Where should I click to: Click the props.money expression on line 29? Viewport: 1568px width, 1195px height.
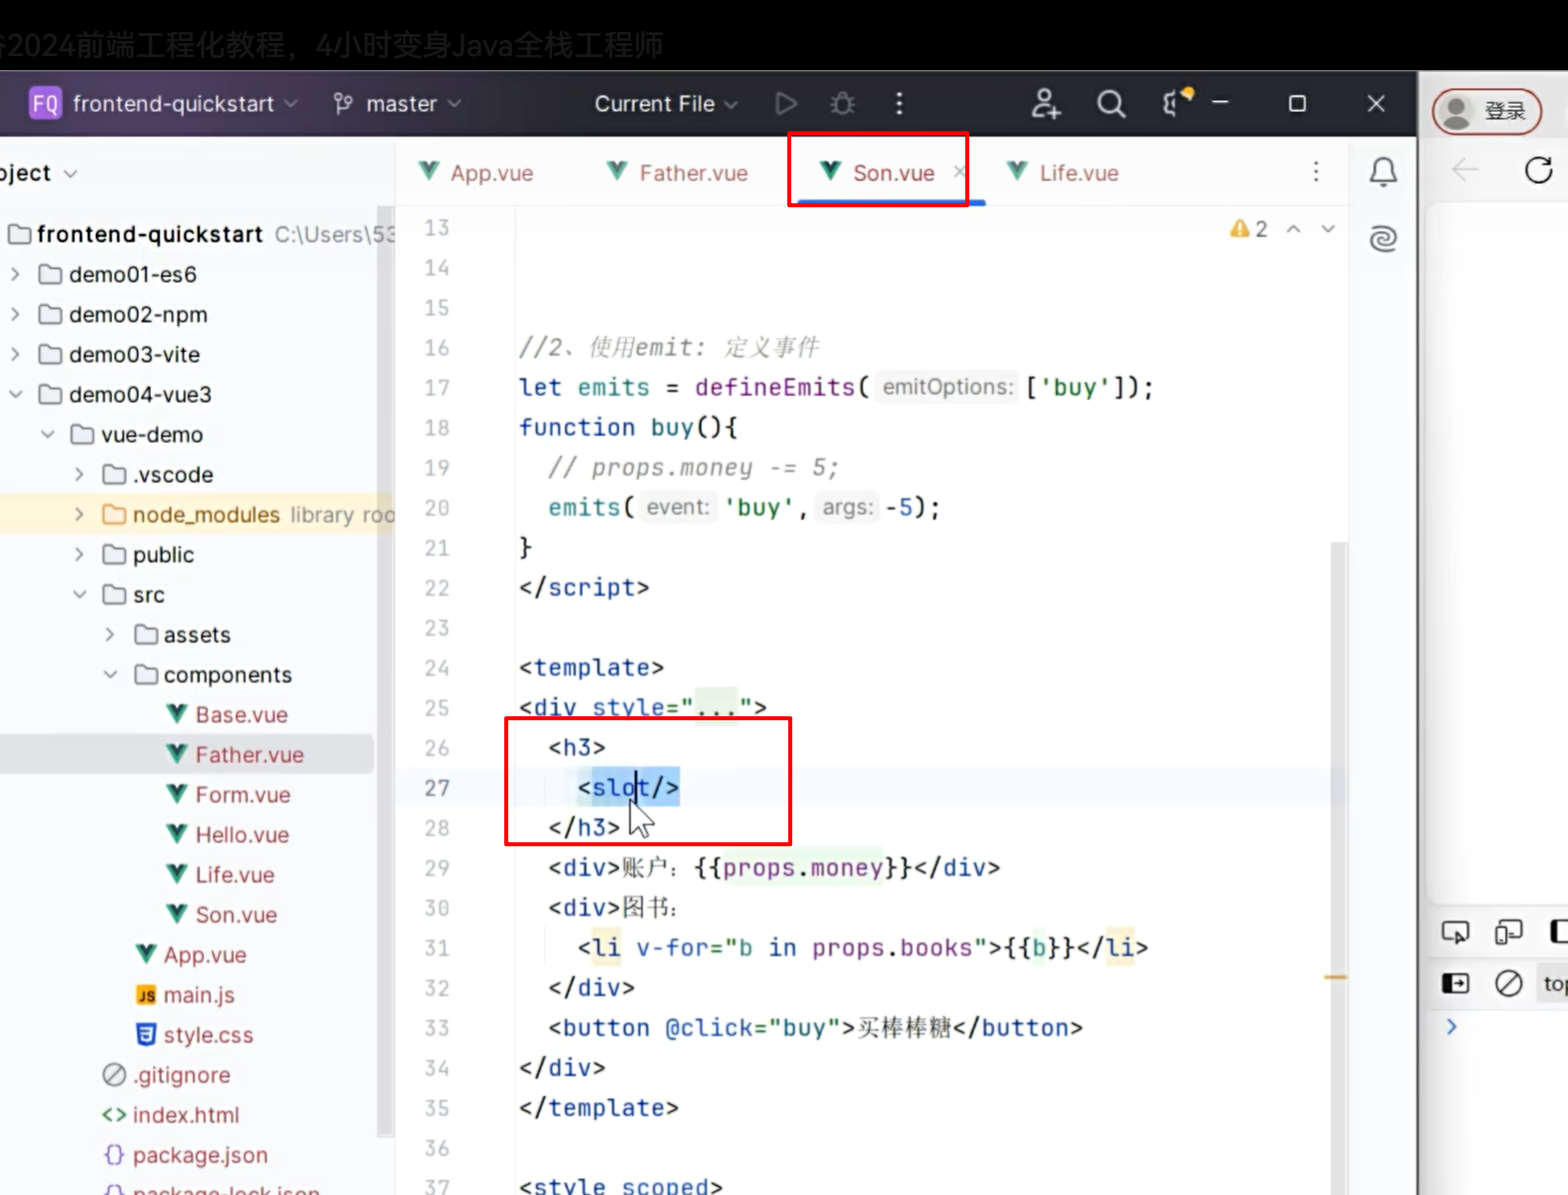(x=803, y=867)
